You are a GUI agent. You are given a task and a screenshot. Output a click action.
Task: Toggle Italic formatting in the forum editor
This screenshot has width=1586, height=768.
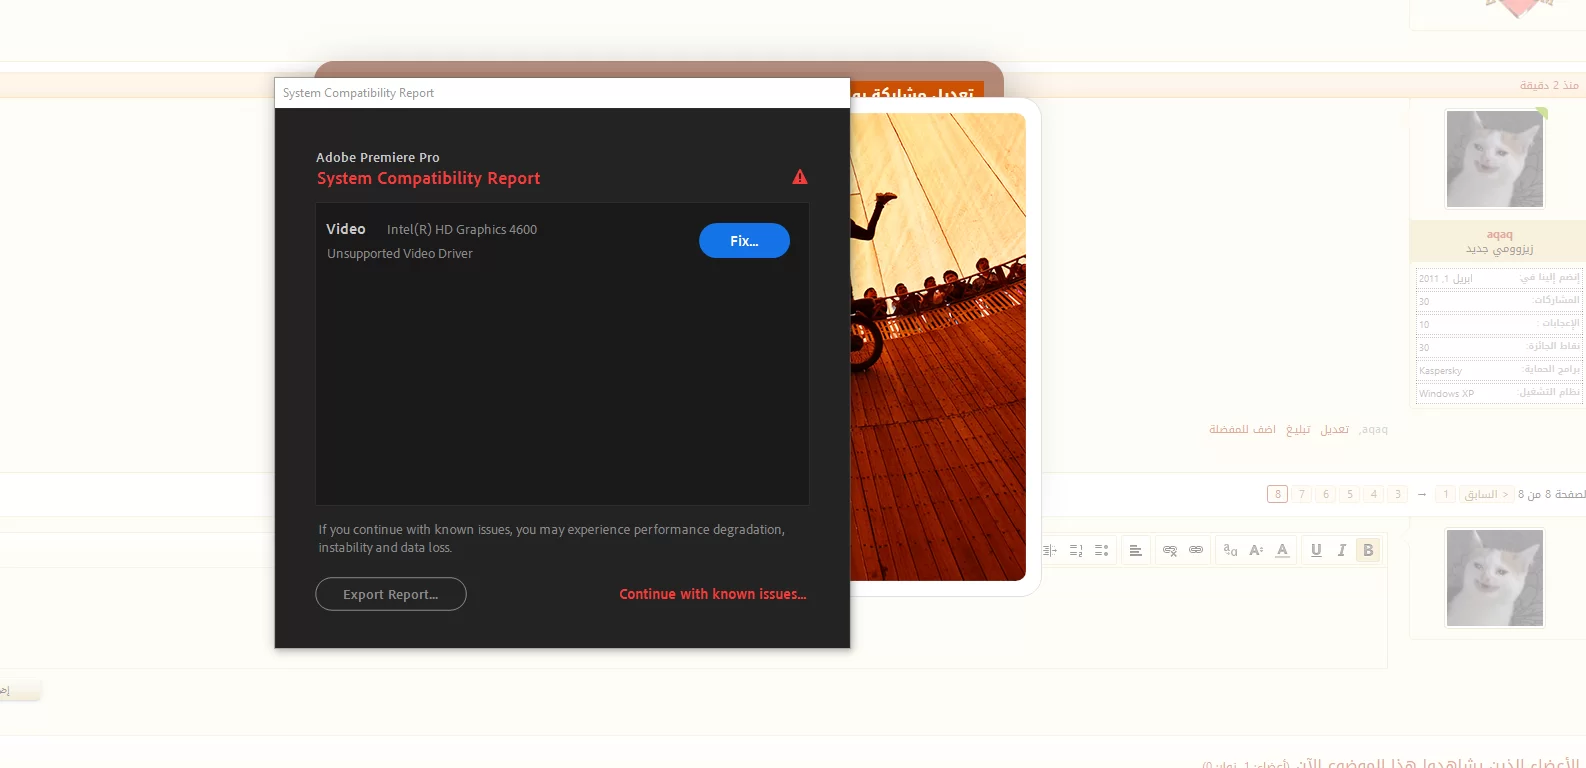[1342, 550]
